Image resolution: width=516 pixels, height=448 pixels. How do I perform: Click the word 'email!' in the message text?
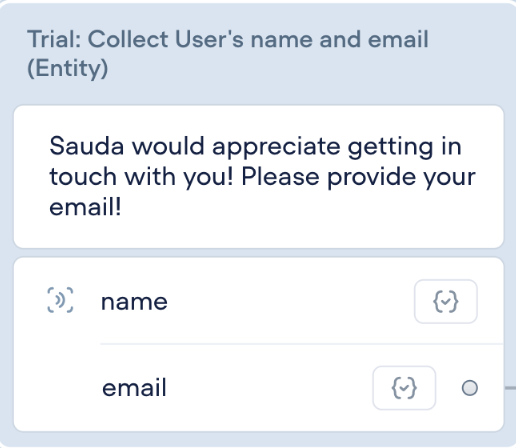click(x=85, y=207)
